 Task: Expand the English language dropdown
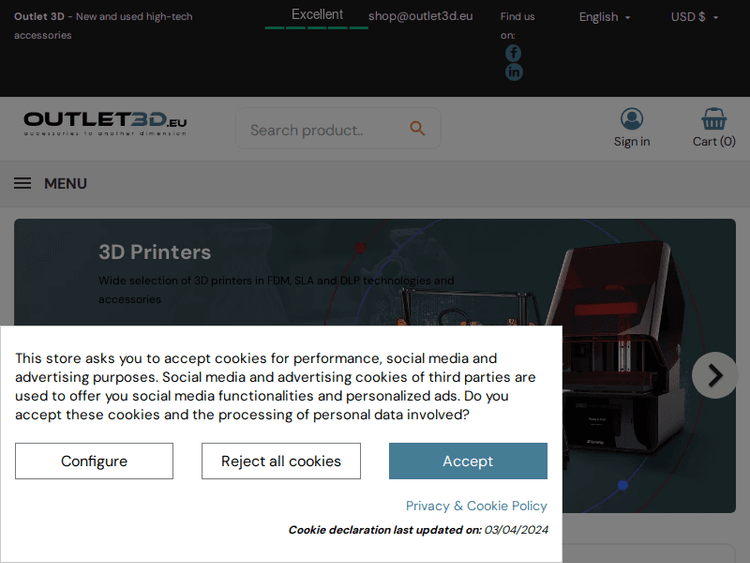(604, 17)
